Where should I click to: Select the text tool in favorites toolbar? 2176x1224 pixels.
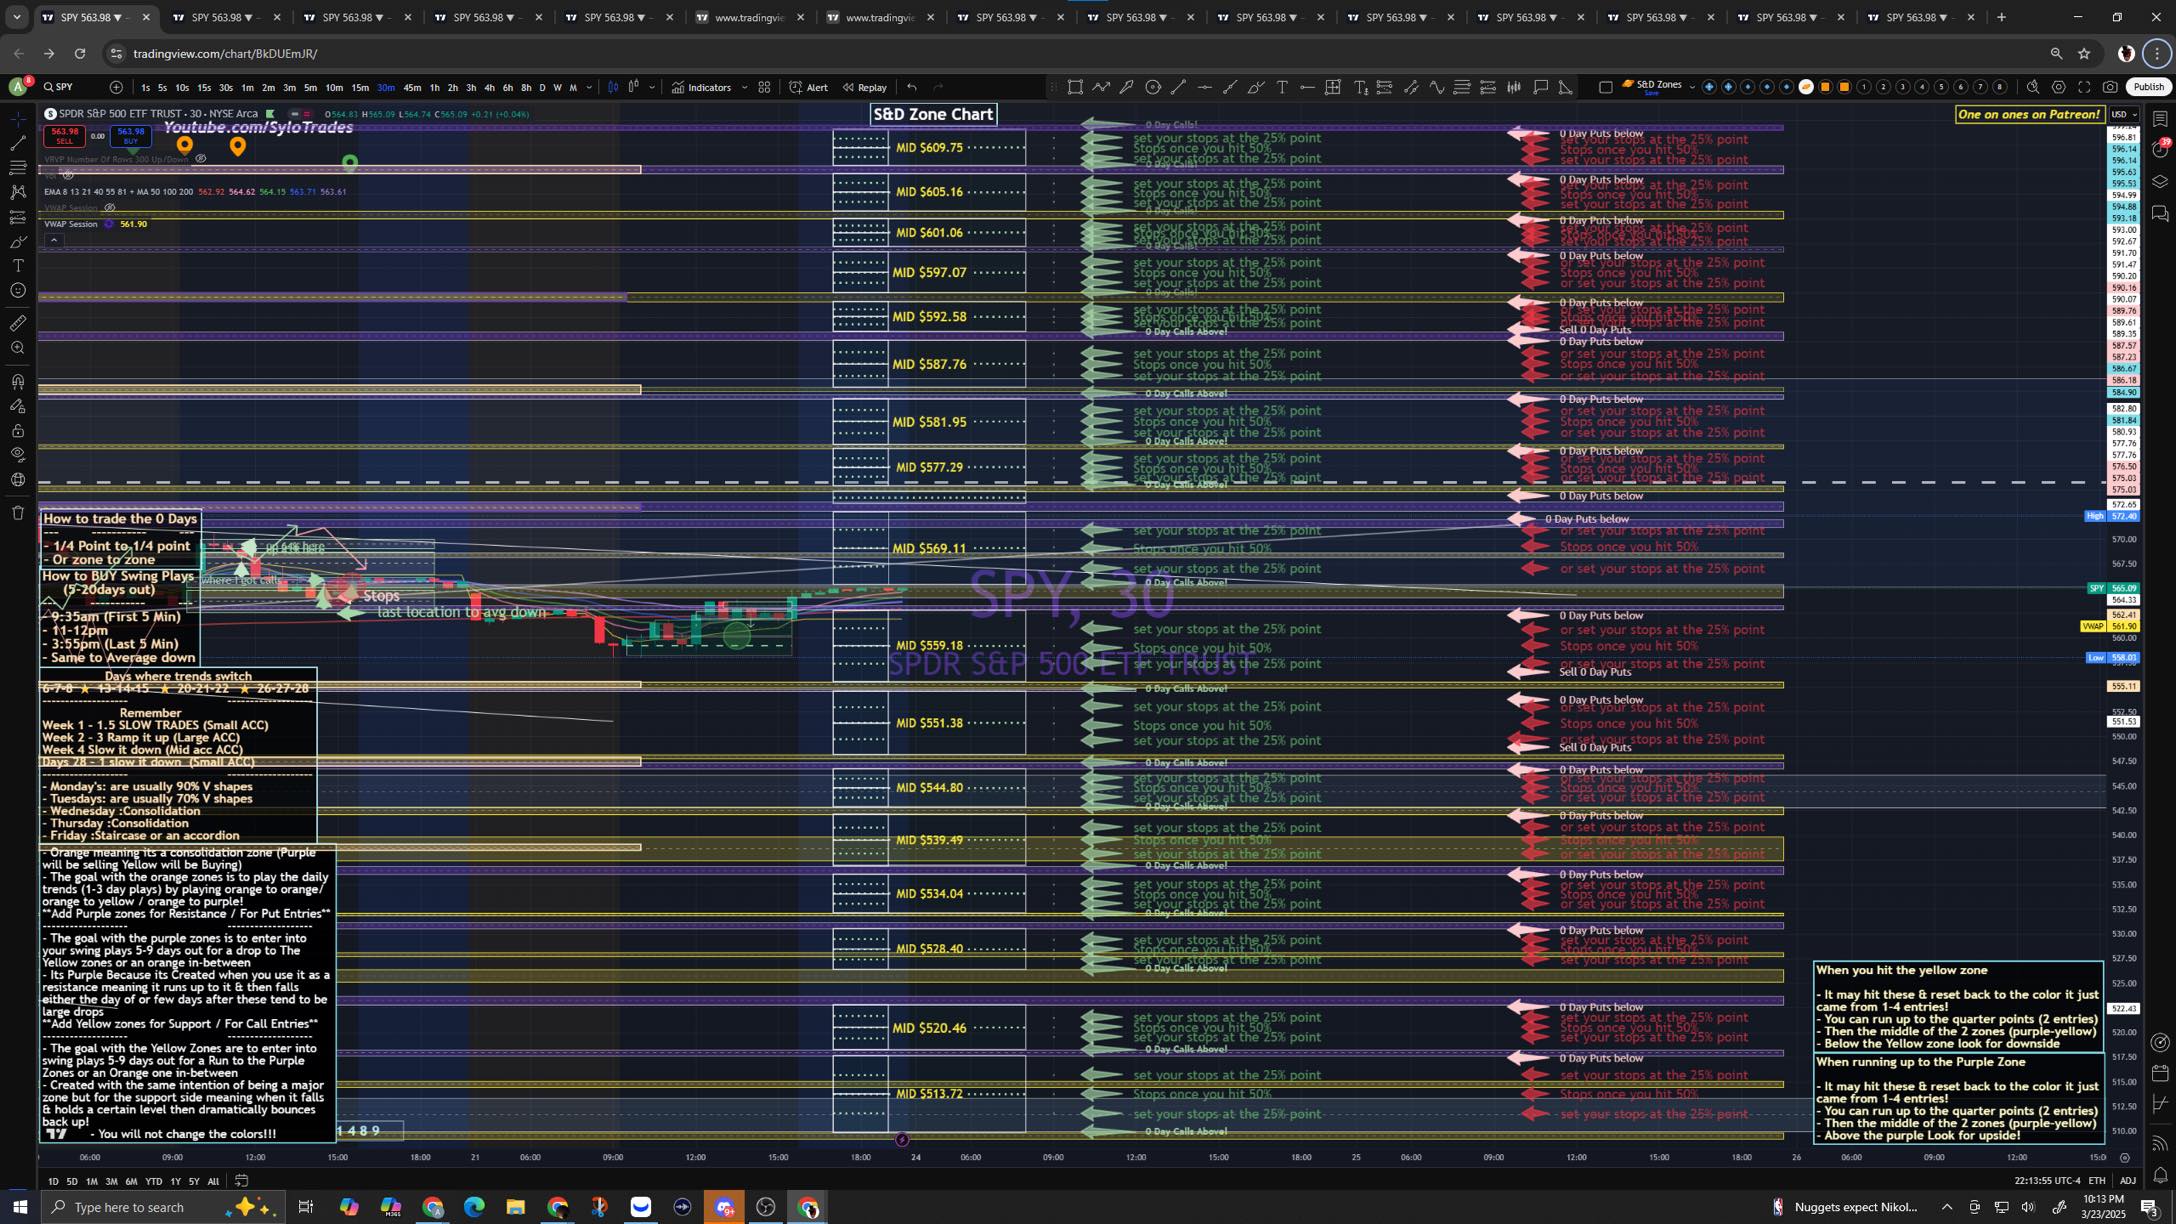coord(1281,87)
